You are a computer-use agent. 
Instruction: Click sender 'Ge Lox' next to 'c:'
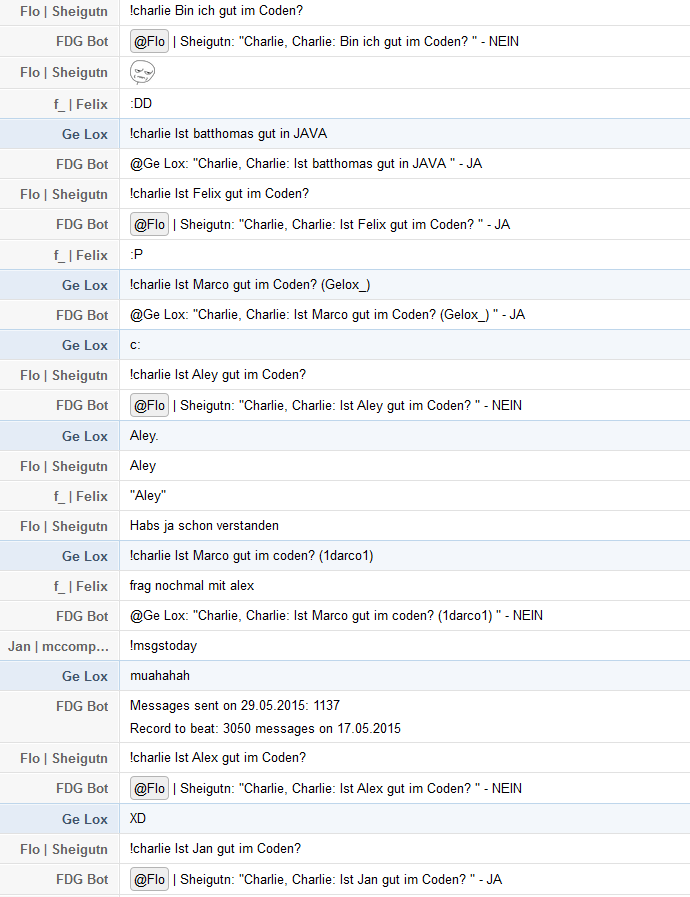tap(85, 346)
